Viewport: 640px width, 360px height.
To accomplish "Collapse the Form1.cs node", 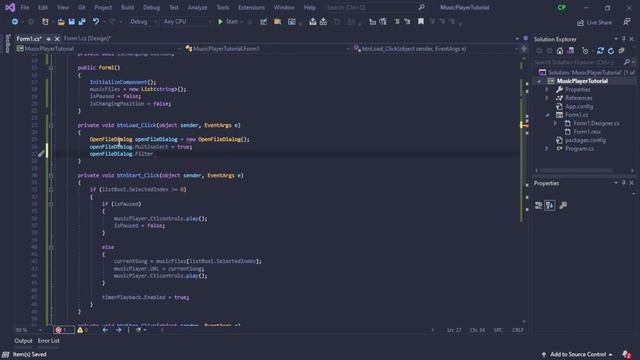I will tap(547, 115).
